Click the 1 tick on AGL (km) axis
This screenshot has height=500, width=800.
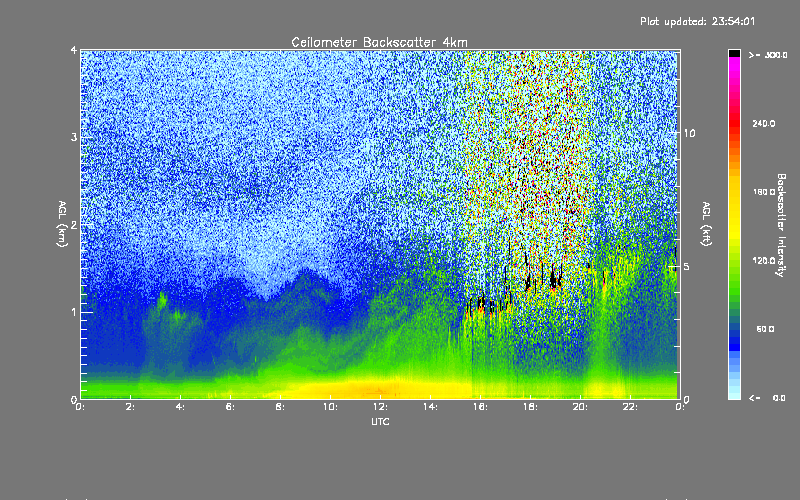[74, 312]
